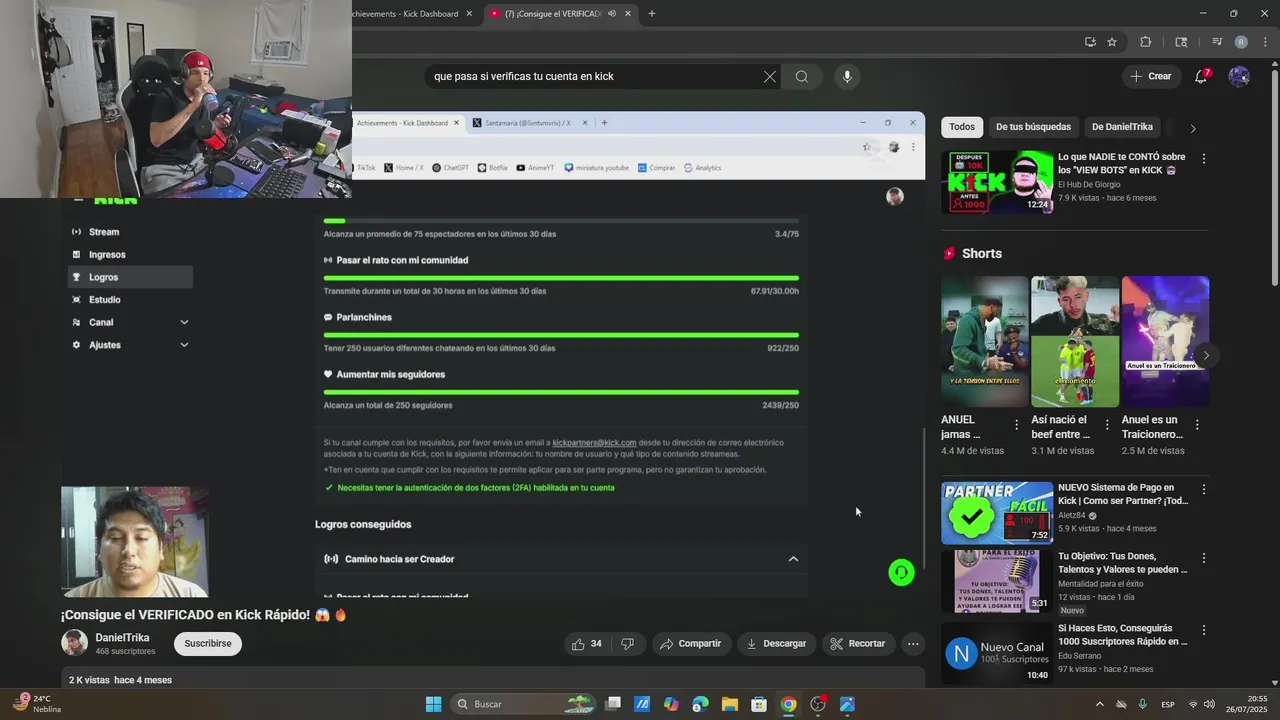This screenshot has height=720, width=1280.
Task: Open DanielTrika channel name link
Action: coord(122,638)
